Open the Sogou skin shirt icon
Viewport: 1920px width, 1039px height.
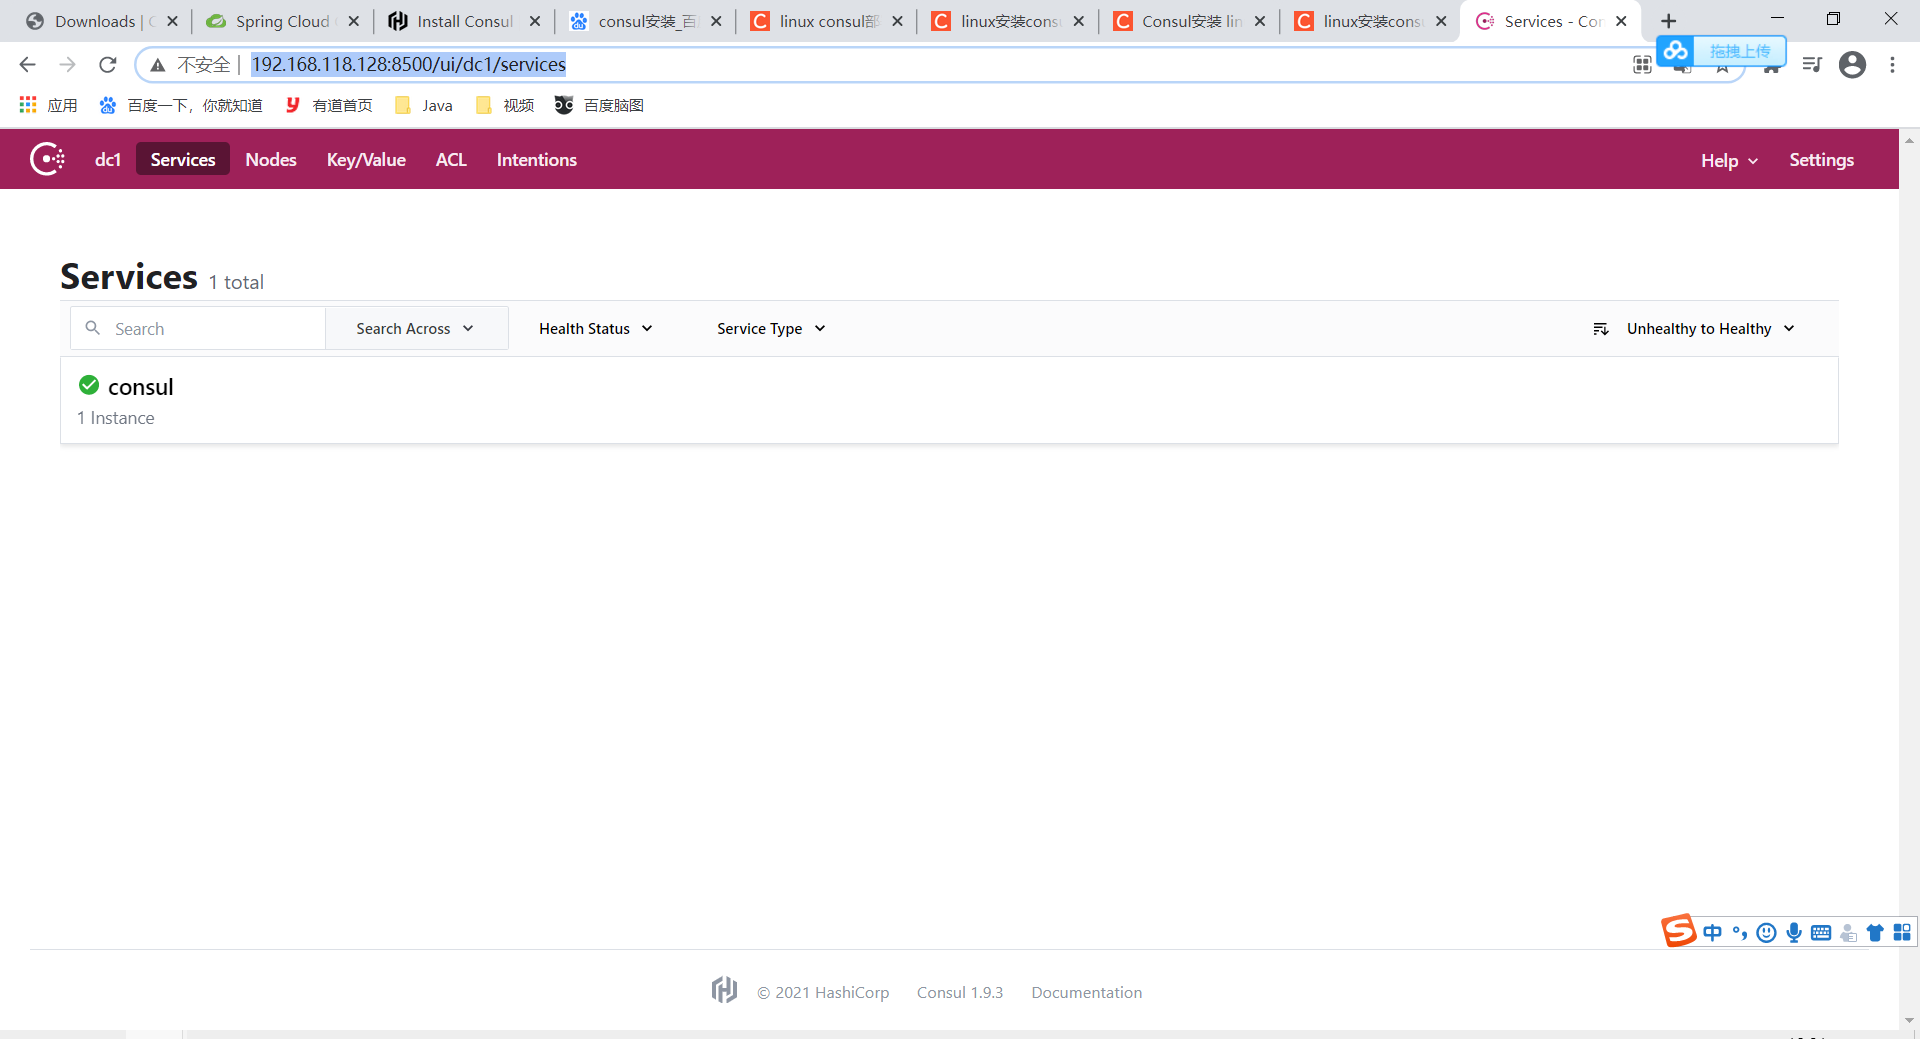(x=1875, y=933)
